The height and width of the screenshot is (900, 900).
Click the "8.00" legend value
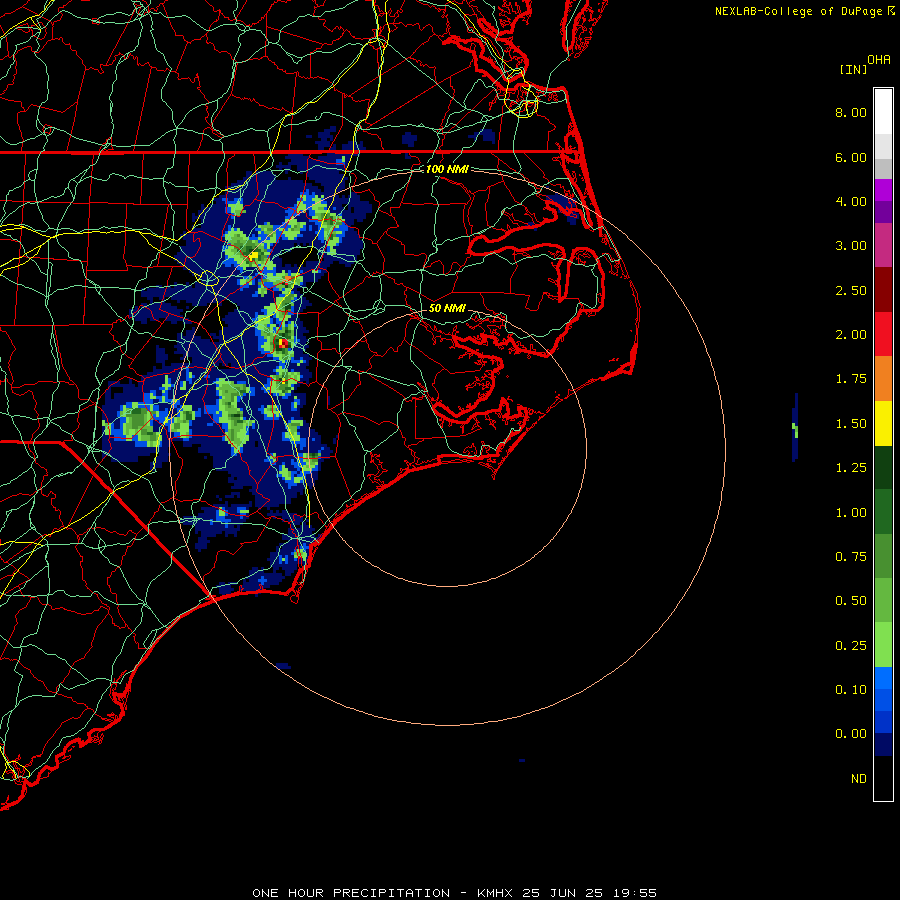851,112
